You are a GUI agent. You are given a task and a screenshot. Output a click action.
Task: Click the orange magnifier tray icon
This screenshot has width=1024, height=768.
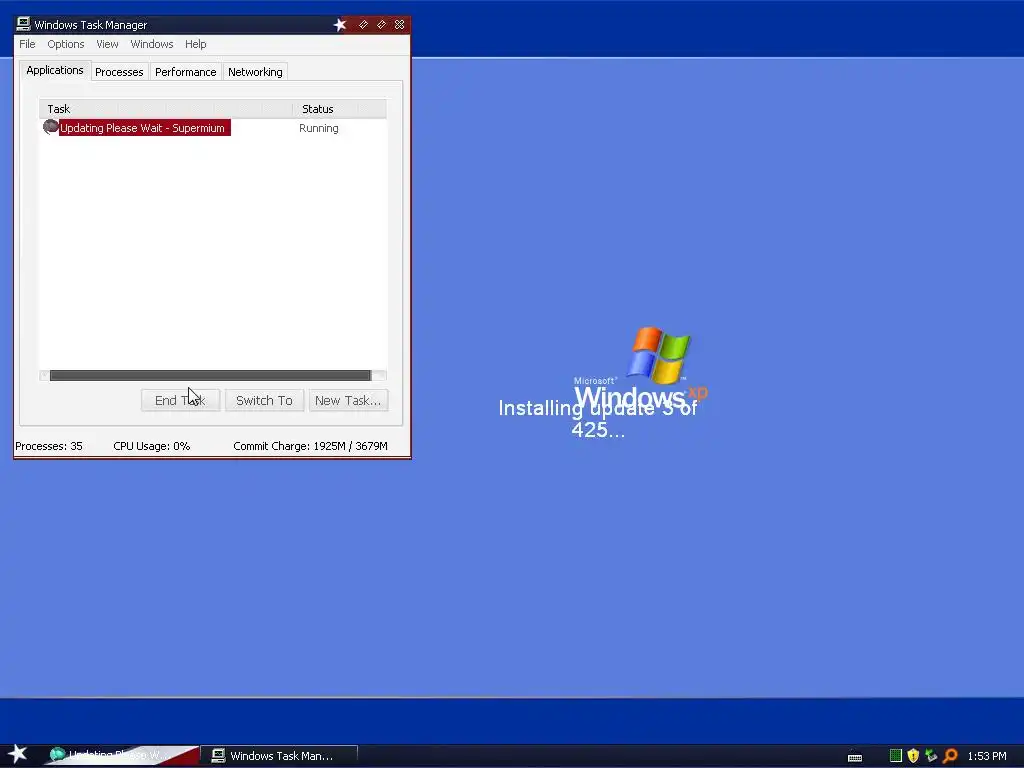[950, 756]
